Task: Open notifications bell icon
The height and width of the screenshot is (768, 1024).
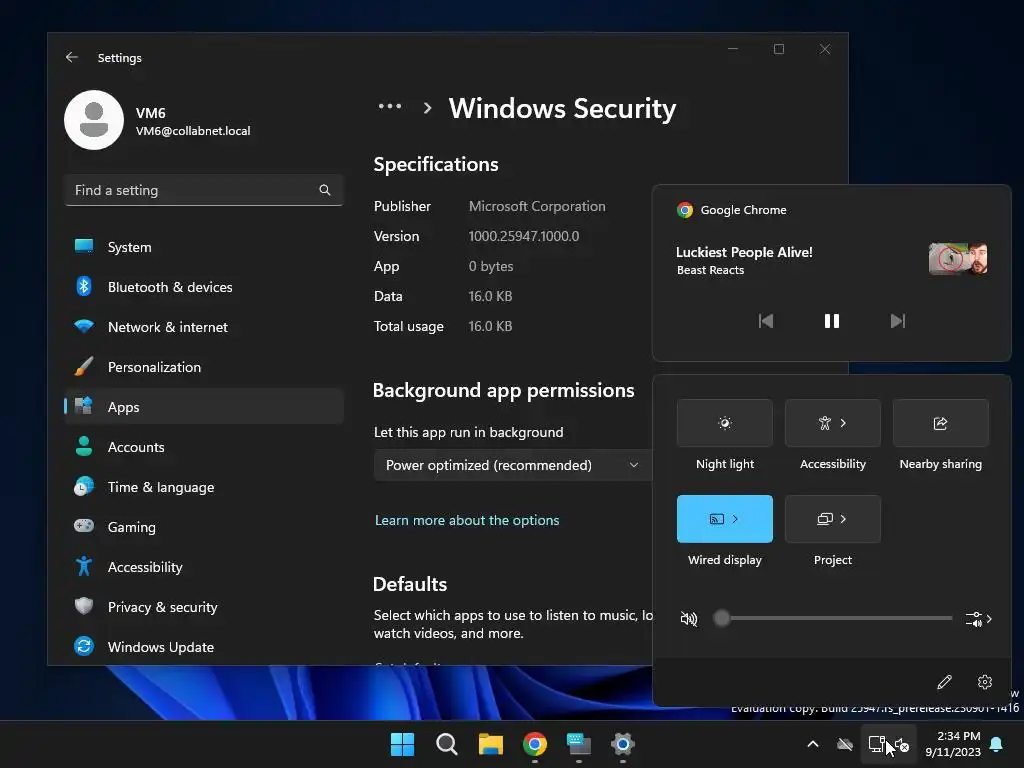Action: pyautogui.click(x=997, y=744)
